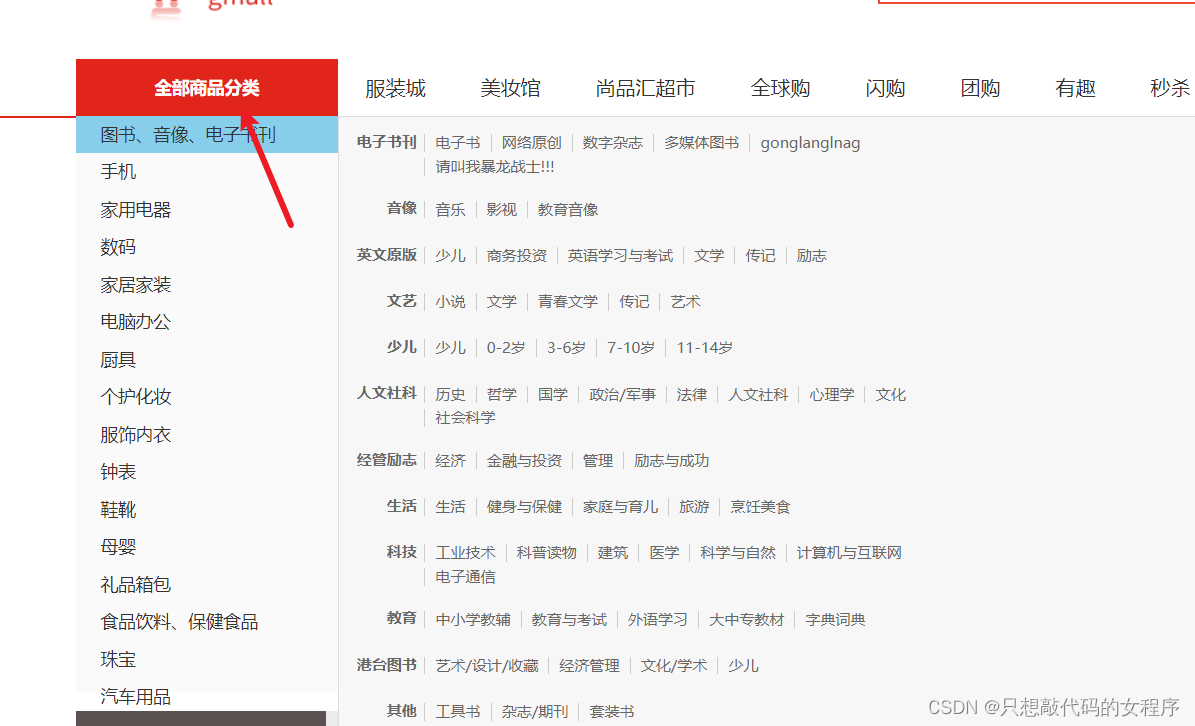Open the 电子通信 link
Viewport: 1195px width, 726px height.
466,577
